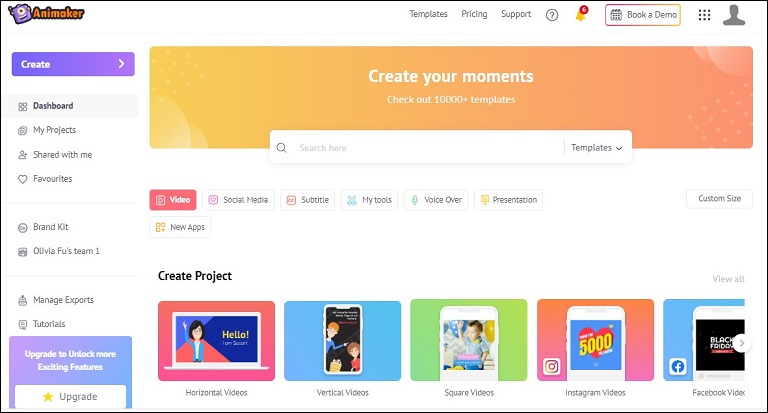Open the View all link

[x=728, y=279]
